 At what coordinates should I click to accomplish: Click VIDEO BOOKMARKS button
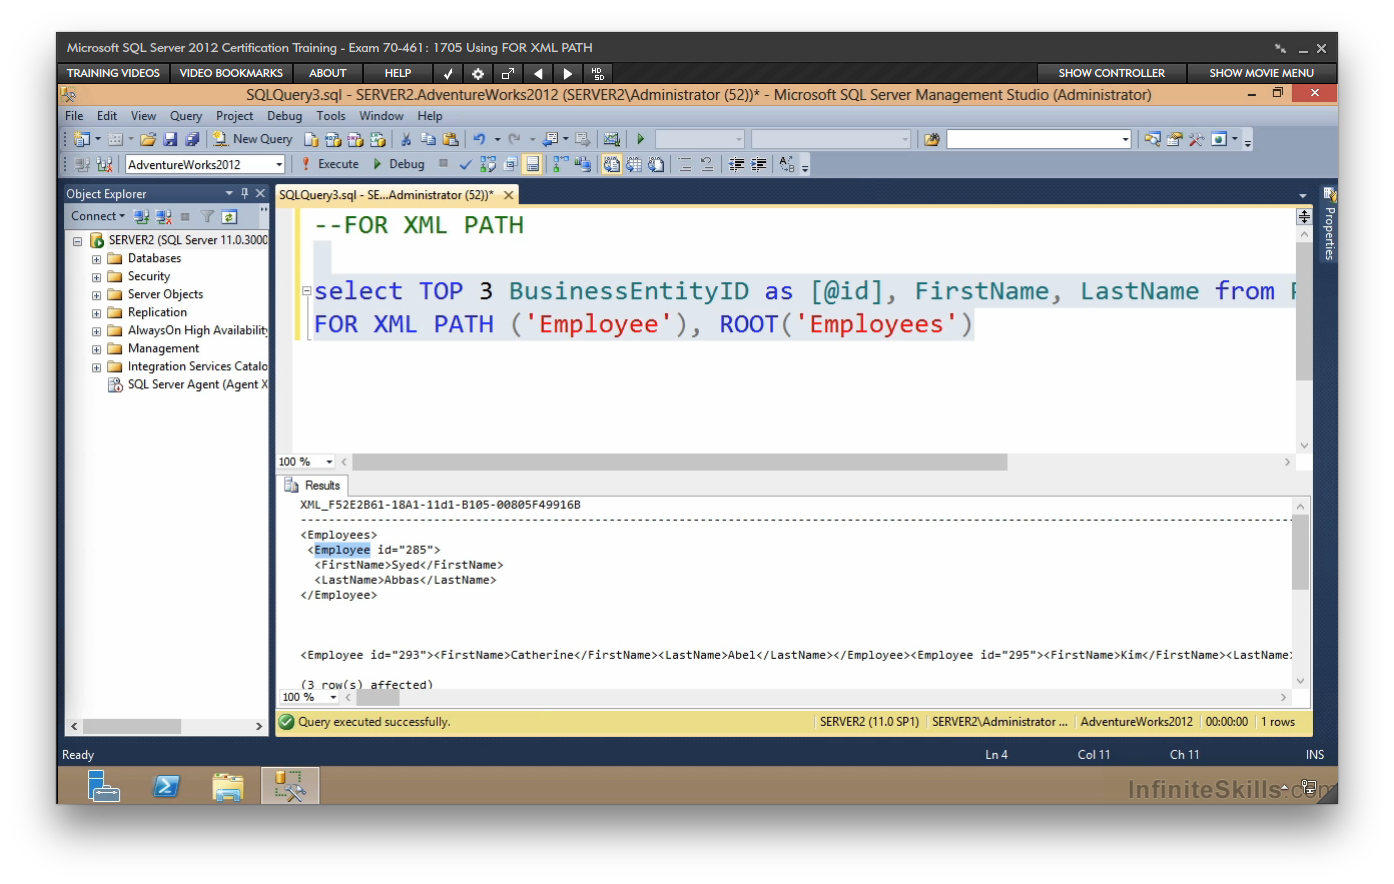tap(231, 73)
